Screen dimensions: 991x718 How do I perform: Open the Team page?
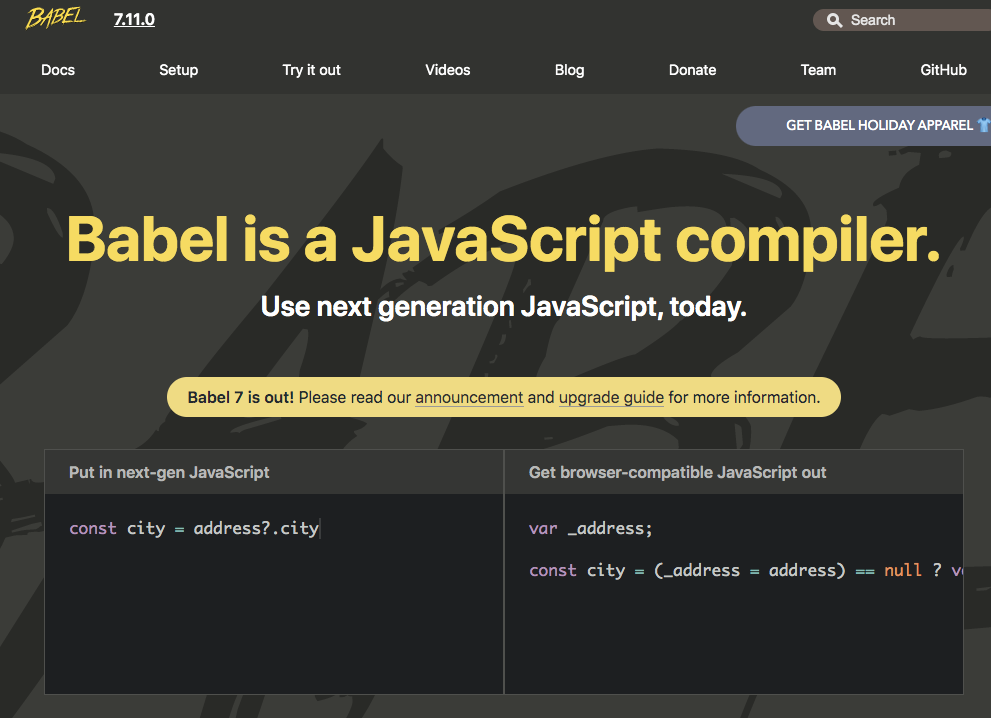(818, 70)
